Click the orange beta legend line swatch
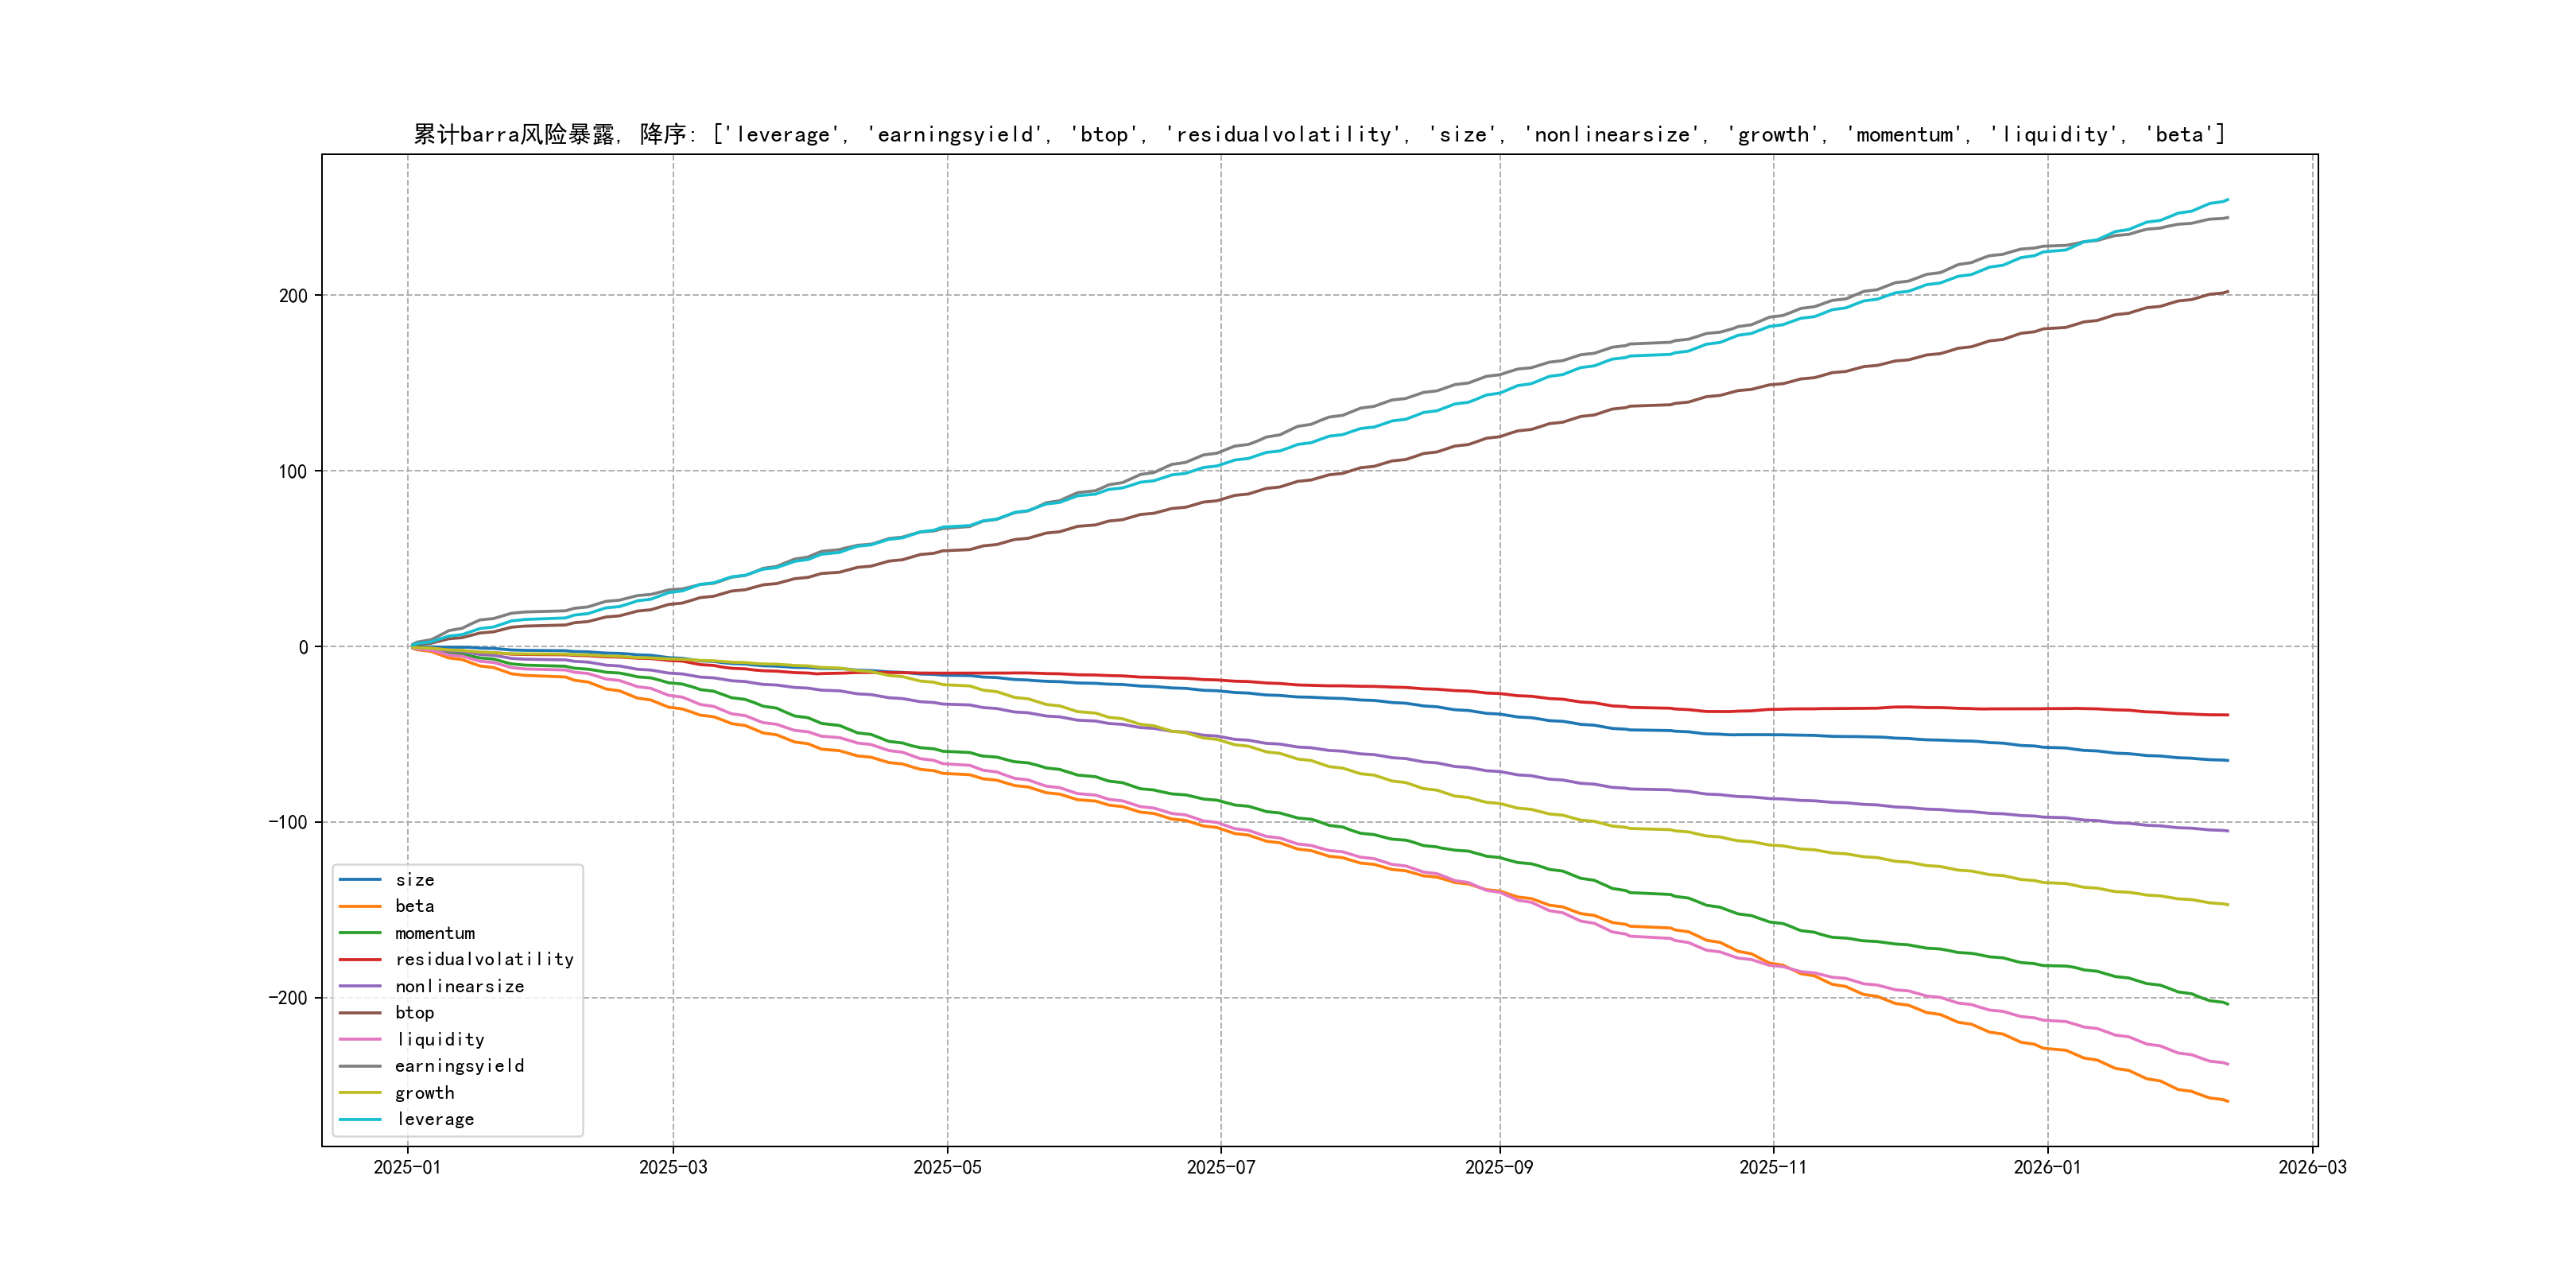The image size is (2576, 1288). point(360,907)
